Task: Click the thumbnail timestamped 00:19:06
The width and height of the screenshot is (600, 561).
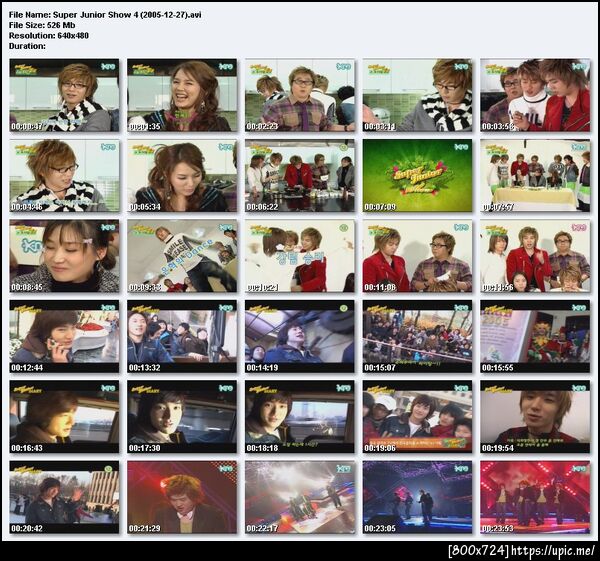Action: (417, 417)
